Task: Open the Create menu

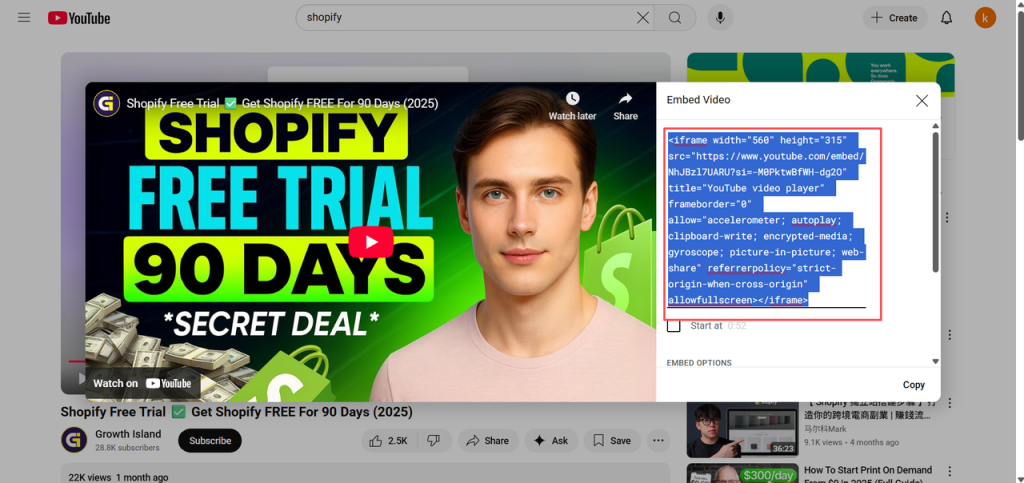Action: point(893,18)
